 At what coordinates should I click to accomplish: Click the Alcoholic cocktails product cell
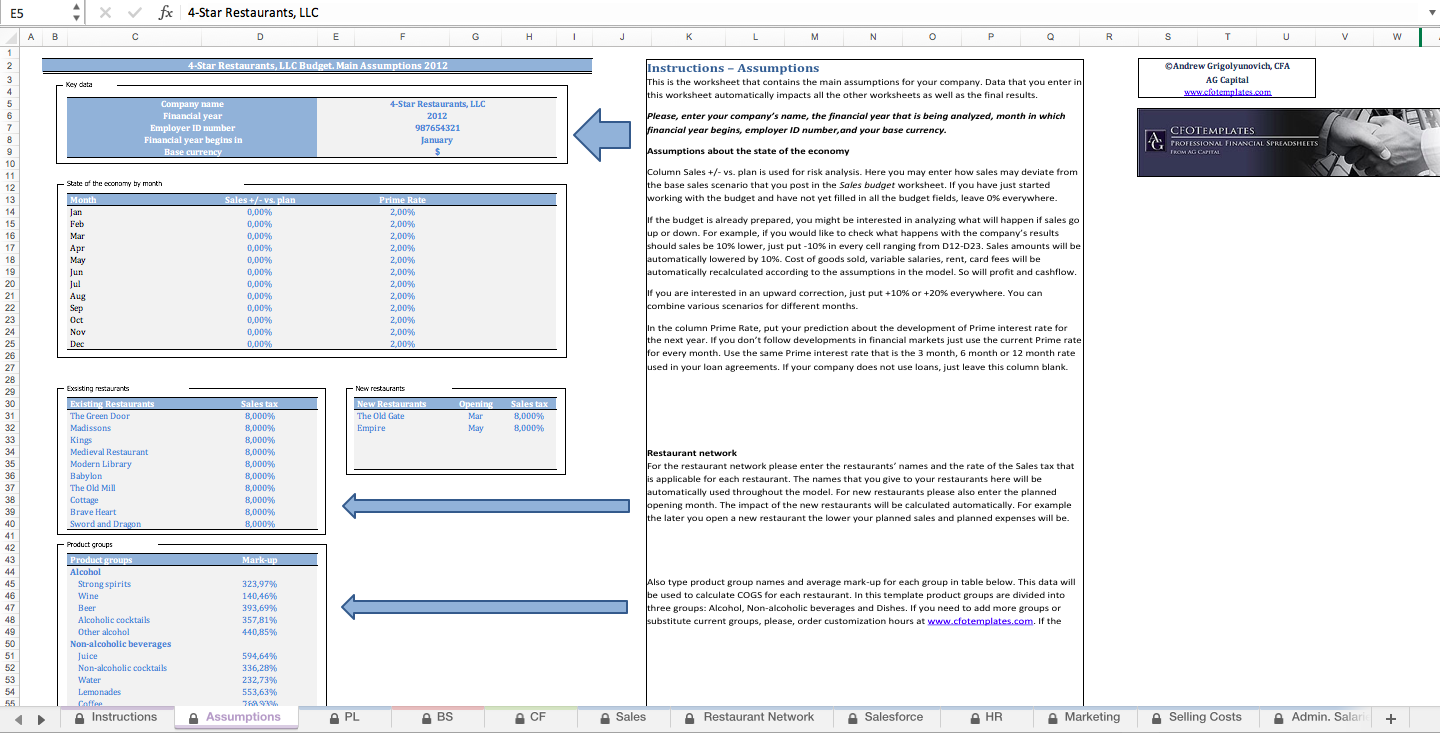pos(135,620)
